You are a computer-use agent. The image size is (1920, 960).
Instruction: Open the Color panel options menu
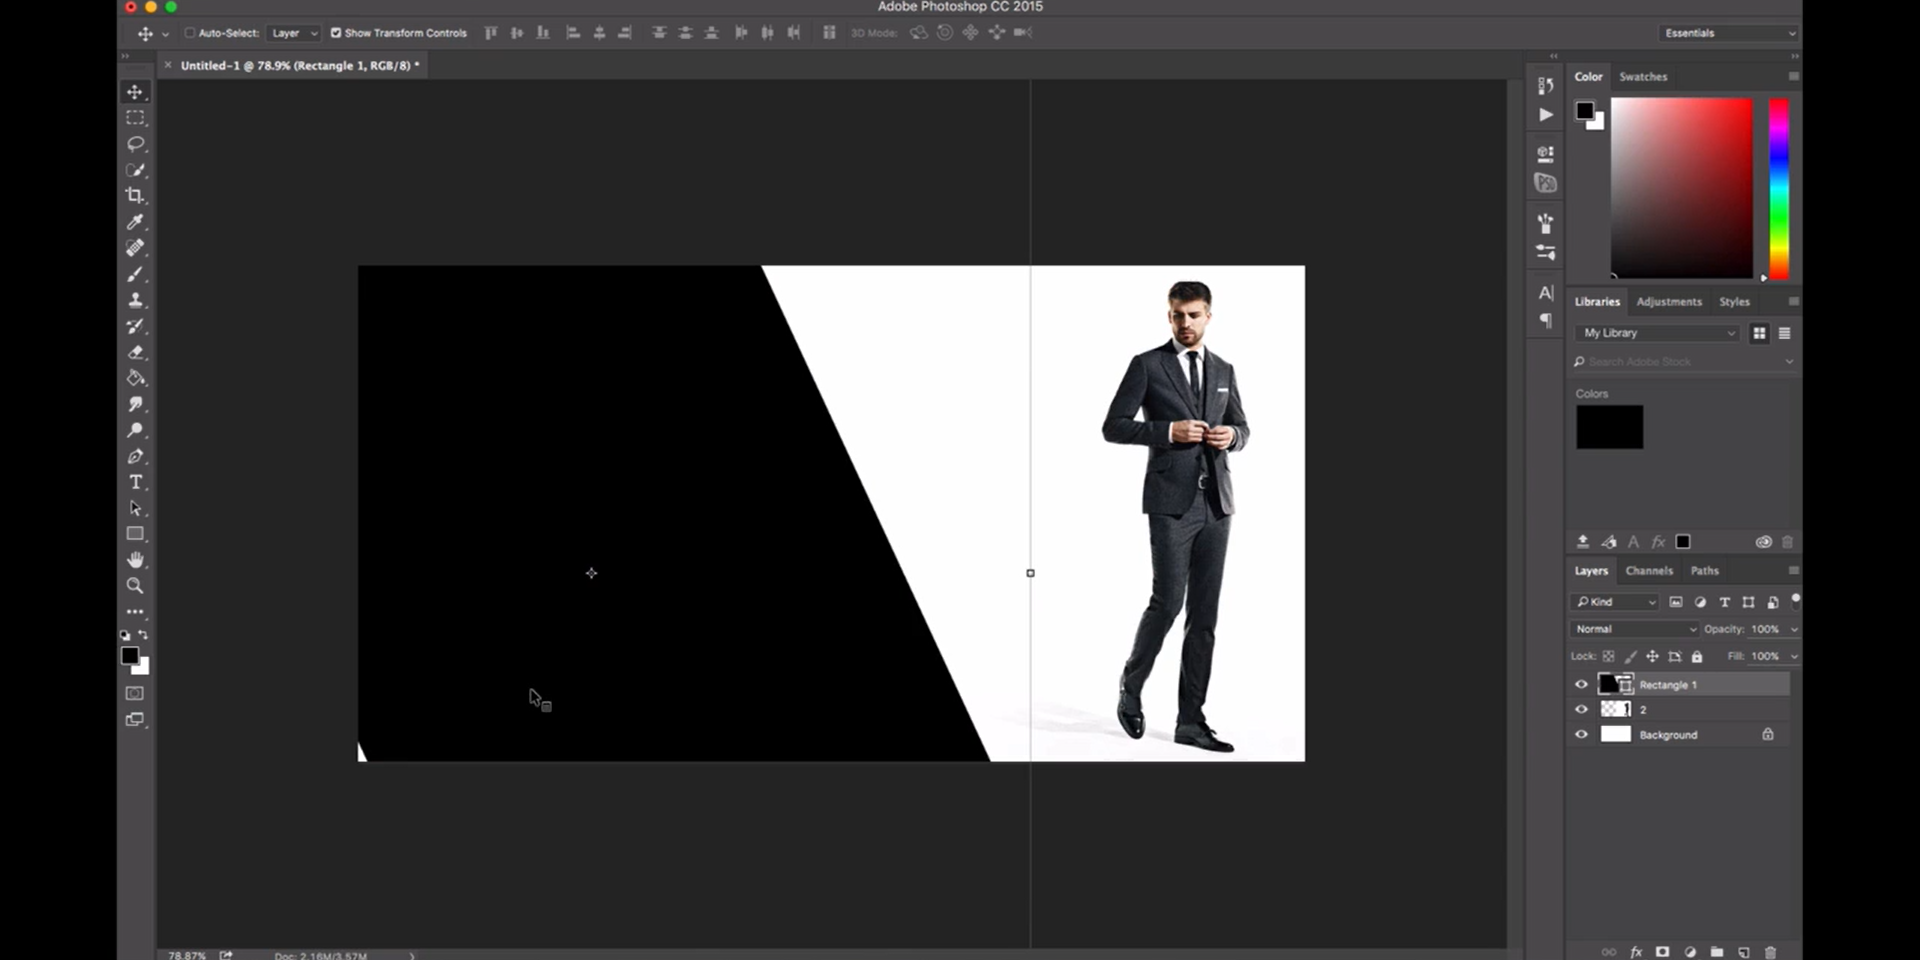click(1793, 76)
